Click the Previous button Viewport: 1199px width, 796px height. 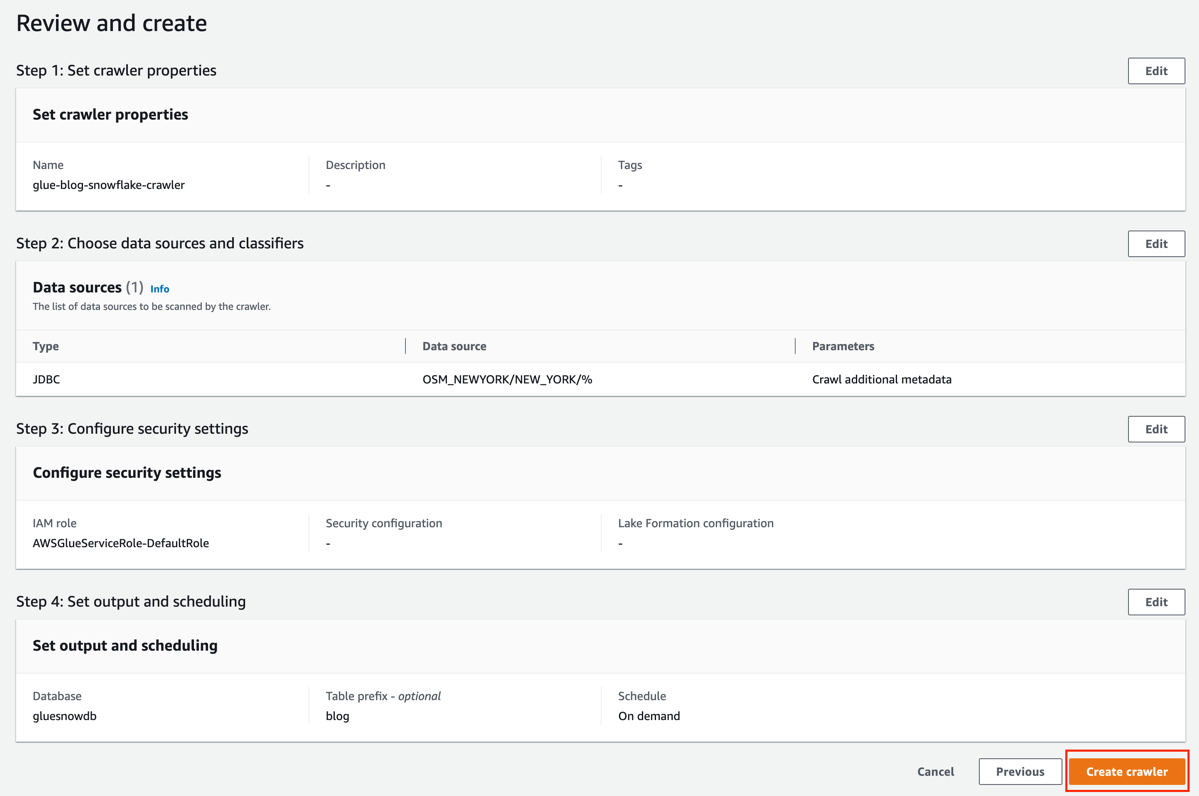(1020, 771)
